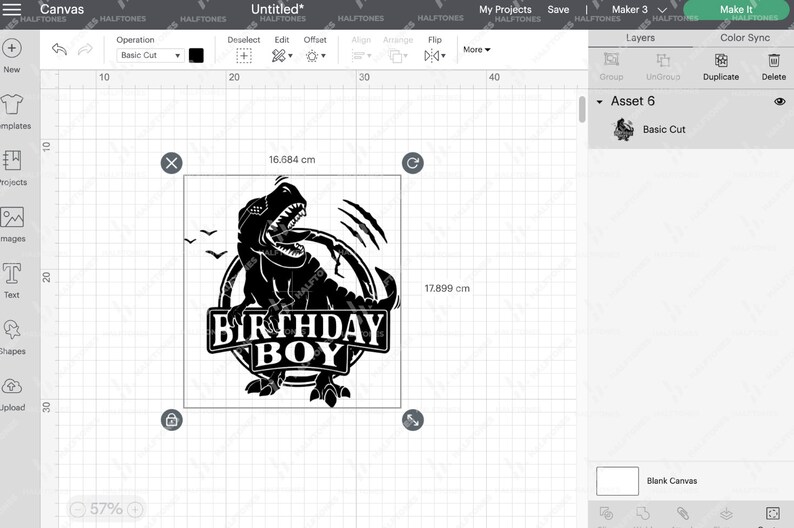Hide Asset 6 with the eye icon
This screenshot has height=528, width=794.
click(780, 101)
